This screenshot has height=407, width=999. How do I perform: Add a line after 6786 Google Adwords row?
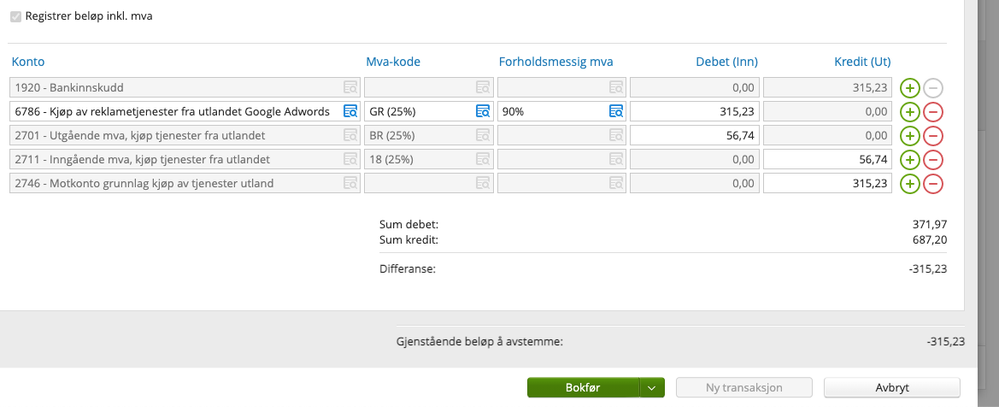point(910,112)
